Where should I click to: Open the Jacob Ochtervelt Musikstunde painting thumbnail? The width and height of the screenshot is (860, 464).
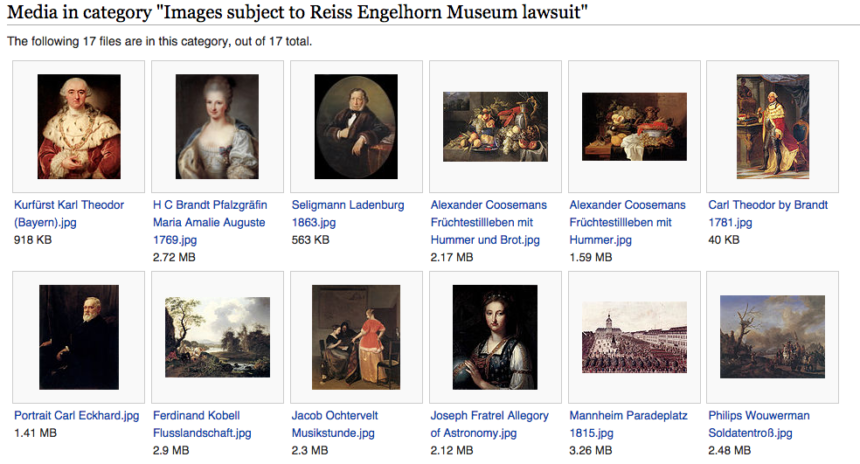point(356,337)
